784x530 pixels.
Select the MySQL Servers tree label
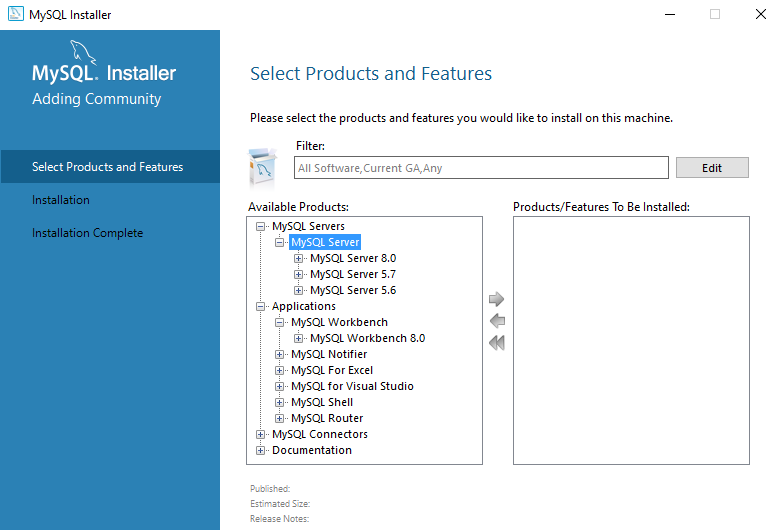point(308,226)
